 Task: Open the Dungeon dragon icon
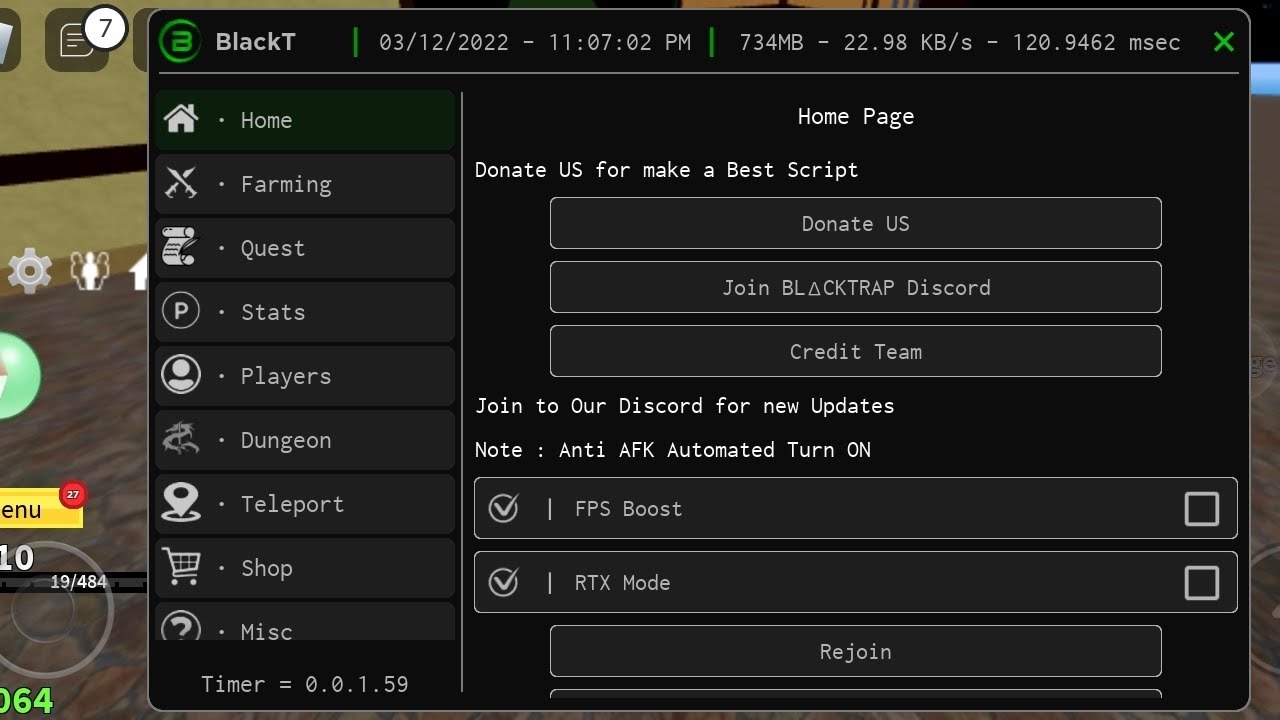tap(181, 439)
